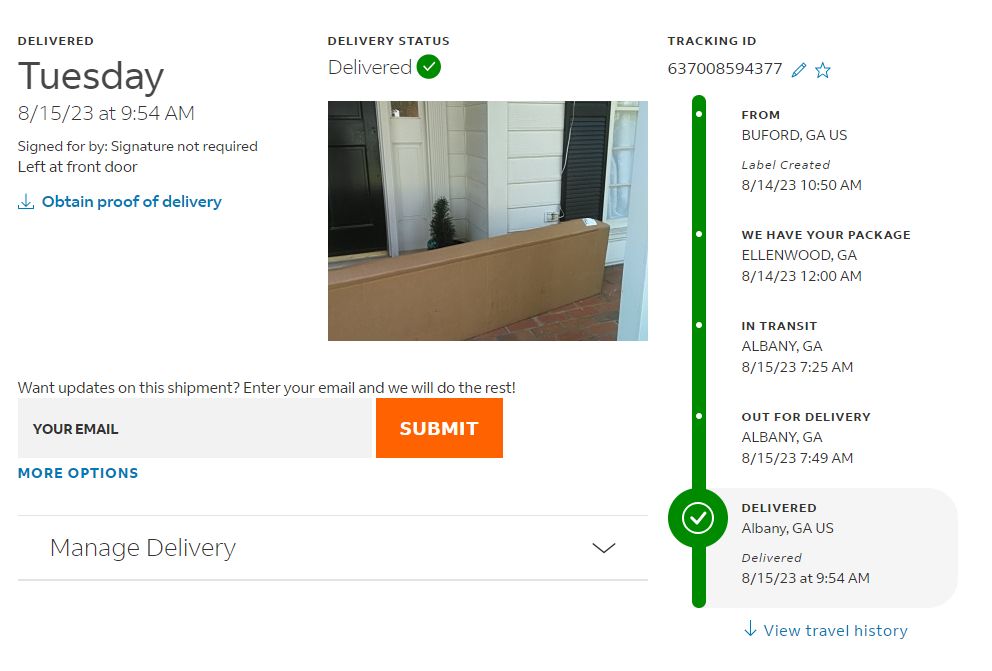The height and width of the screenshot is (671, 992).
Task: Click the pencil edit icon beside tracking ID
Action: click(799, 70)
